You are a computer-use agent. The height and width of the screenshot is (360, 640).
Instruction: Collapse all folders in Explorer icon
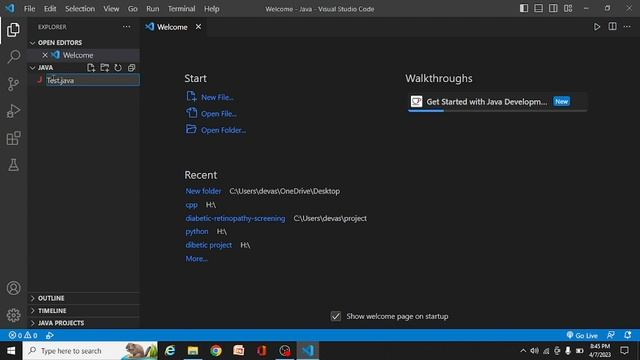click(x=131, y=68)
